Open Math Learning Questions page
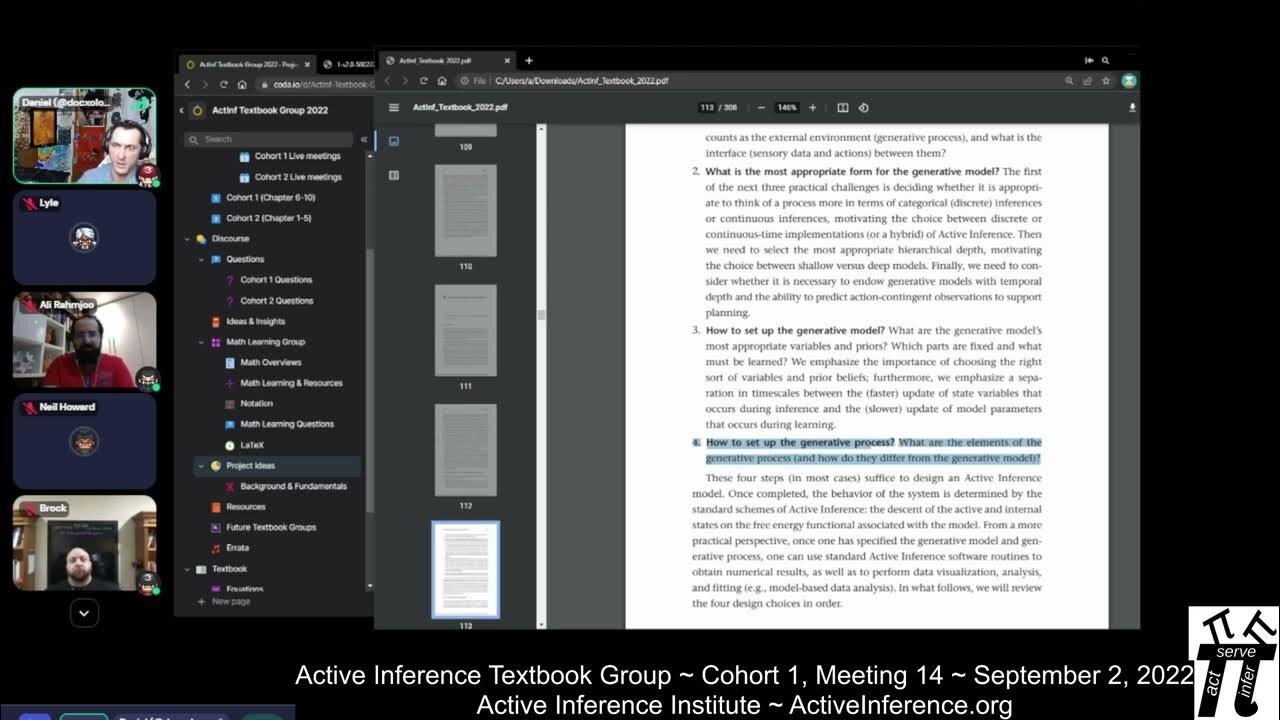The image size is (1280, 720). 286,424
